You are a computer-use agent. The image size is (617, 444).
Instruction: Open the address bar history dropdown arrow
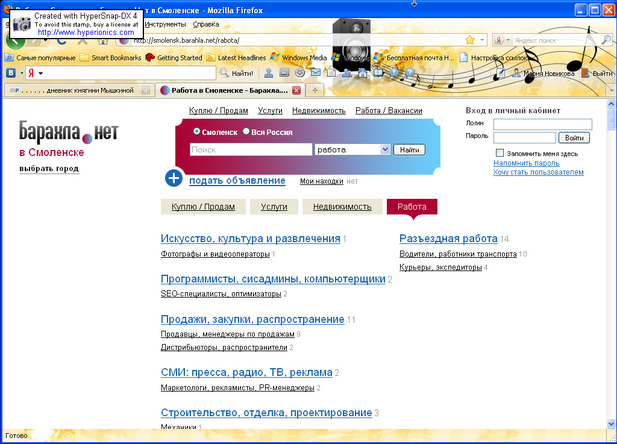coord(482,40)
